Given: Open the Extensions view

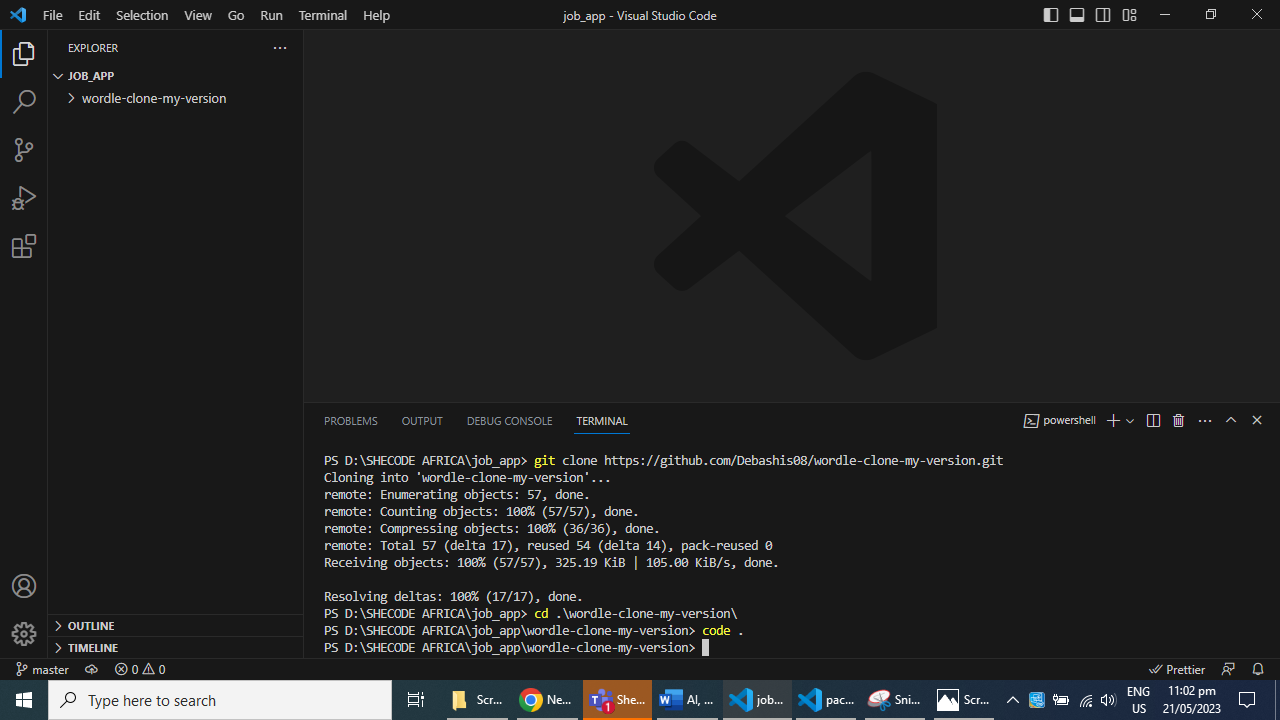Looking at the screenshot, I should coord(24,246).
